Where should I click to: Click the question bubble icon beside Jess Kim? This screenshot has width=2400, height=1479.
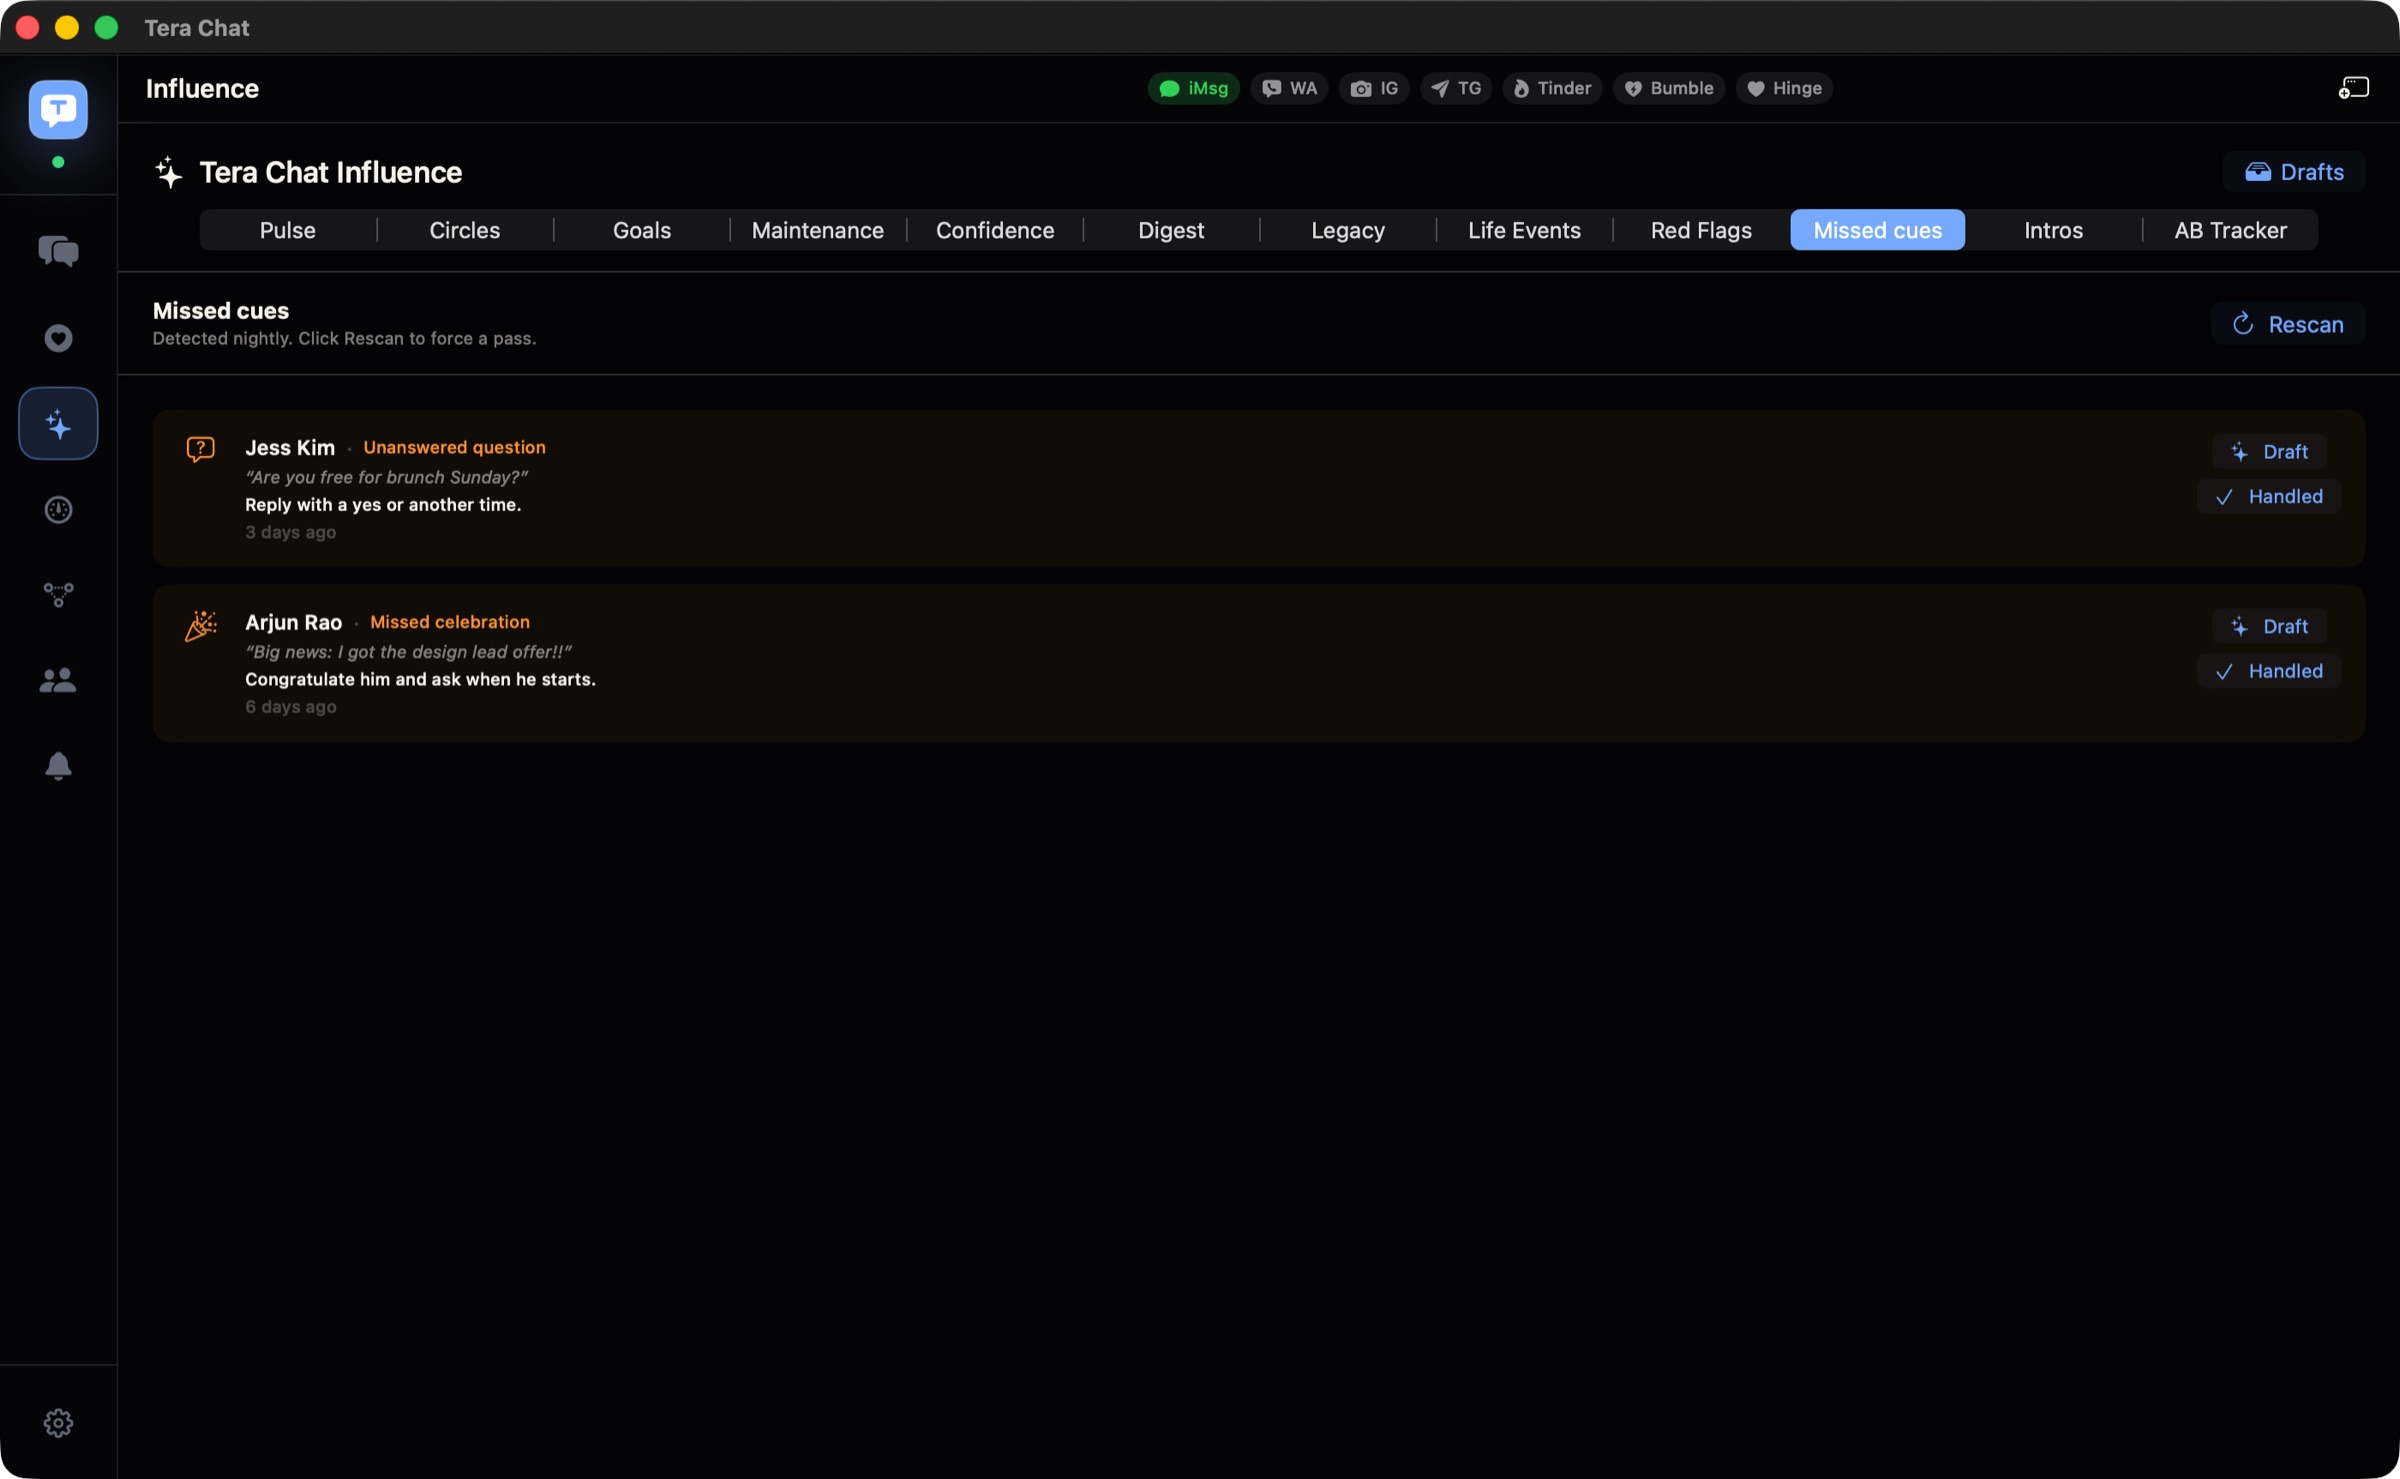(x=201, y=449)
